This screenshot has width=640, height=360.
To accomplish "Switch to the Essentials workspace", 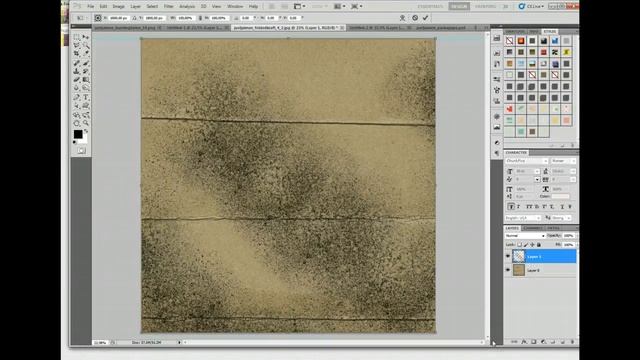I will coord(430,7).
